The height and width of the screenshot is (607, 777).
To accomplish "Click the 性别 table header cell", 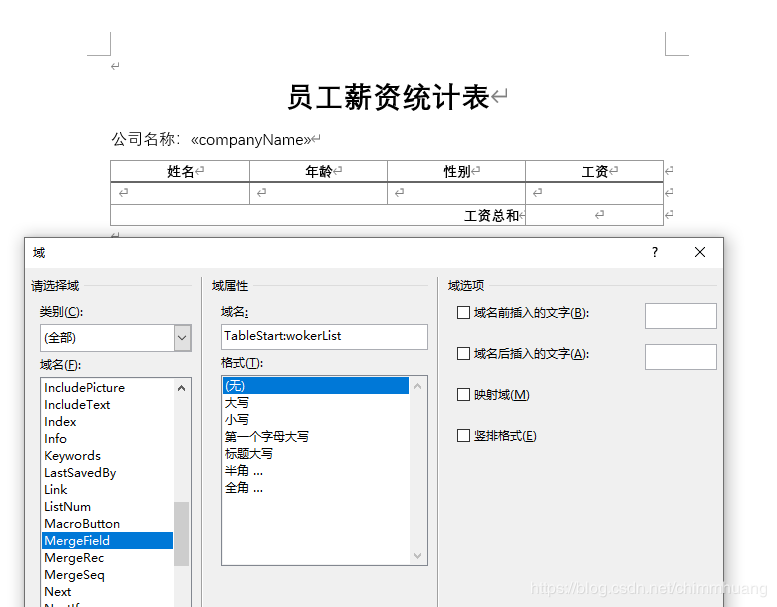I will (456, 171).
